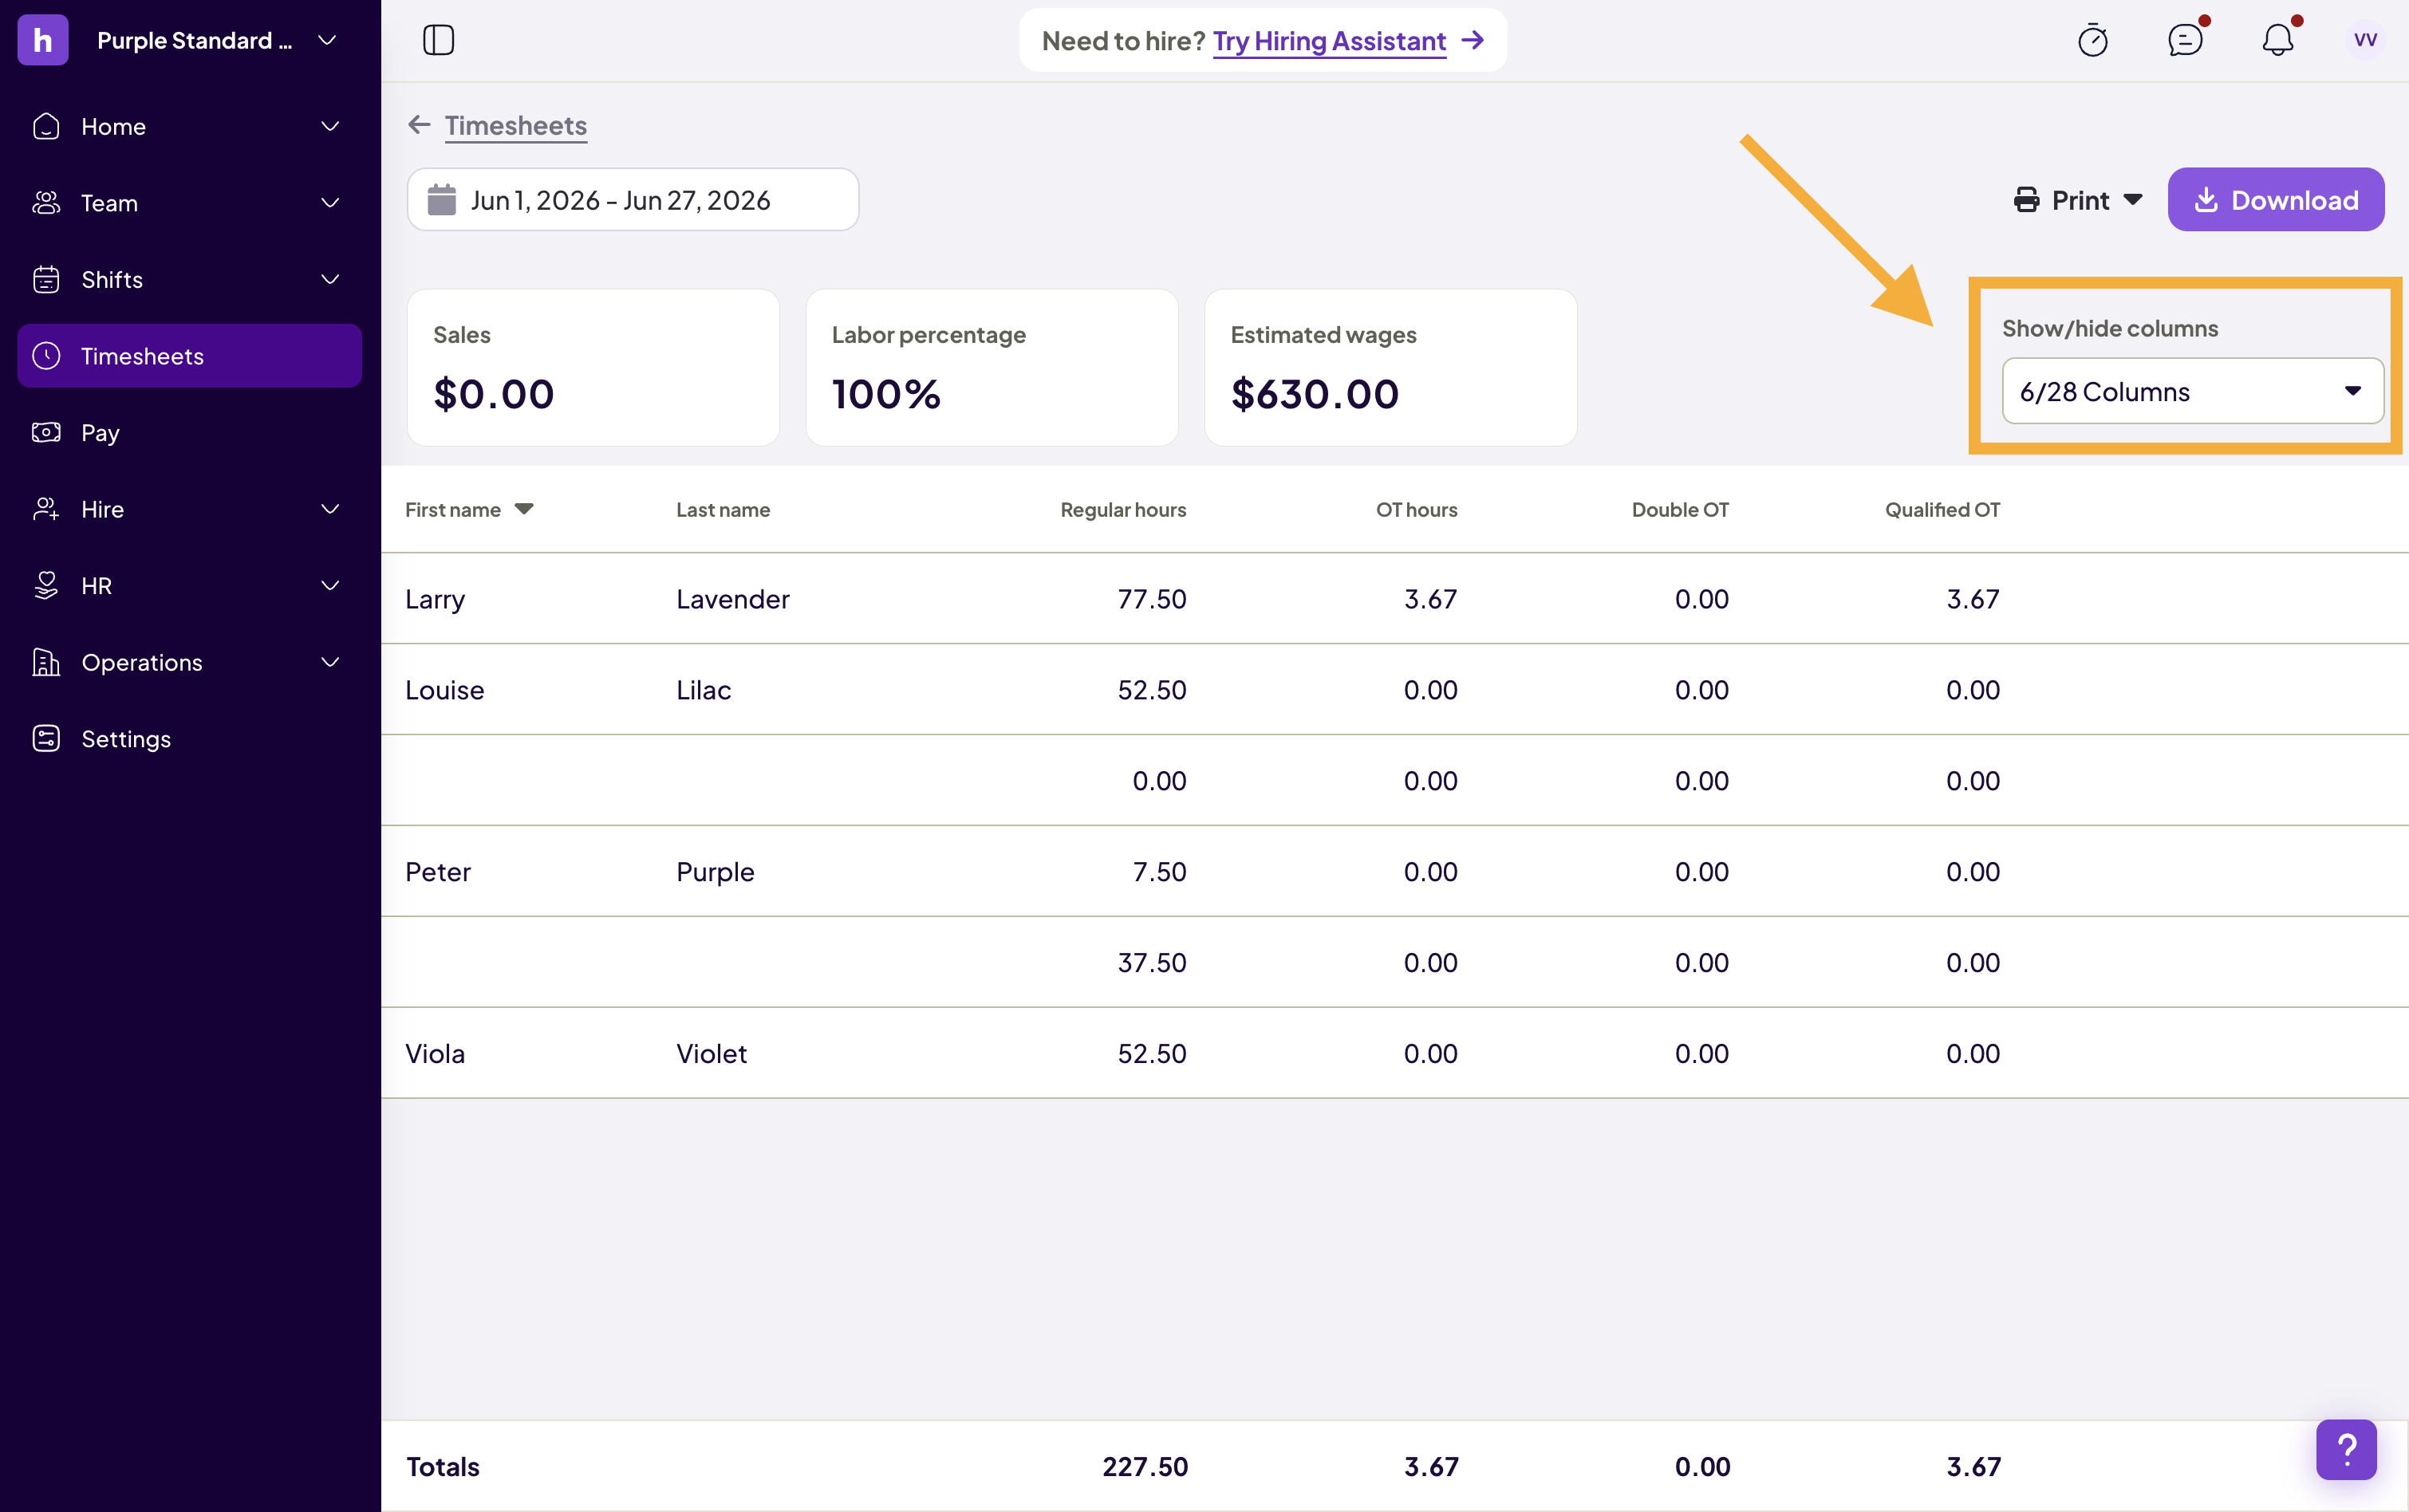Expand the Team menu chevron
This screenshot has width=2409, height=1512.
330,203
